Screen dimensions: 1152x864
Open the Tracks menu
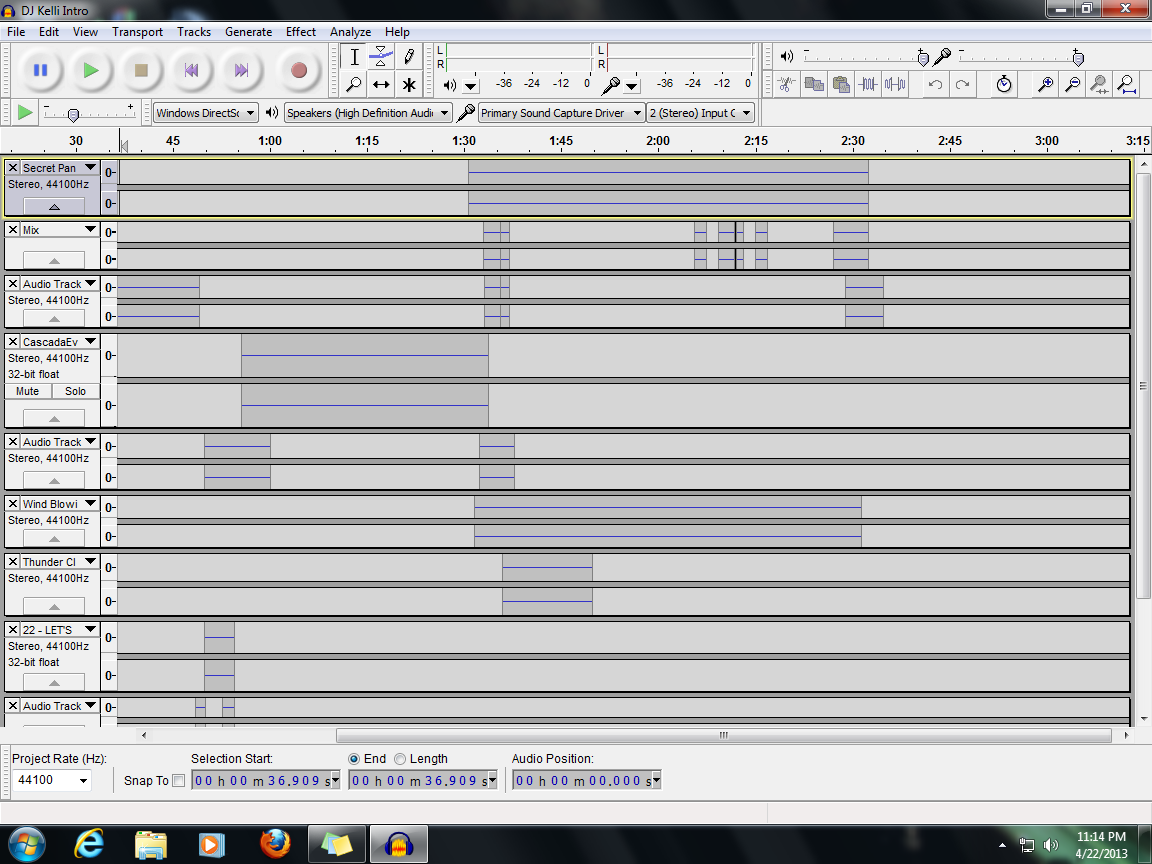tap(194, 32)
